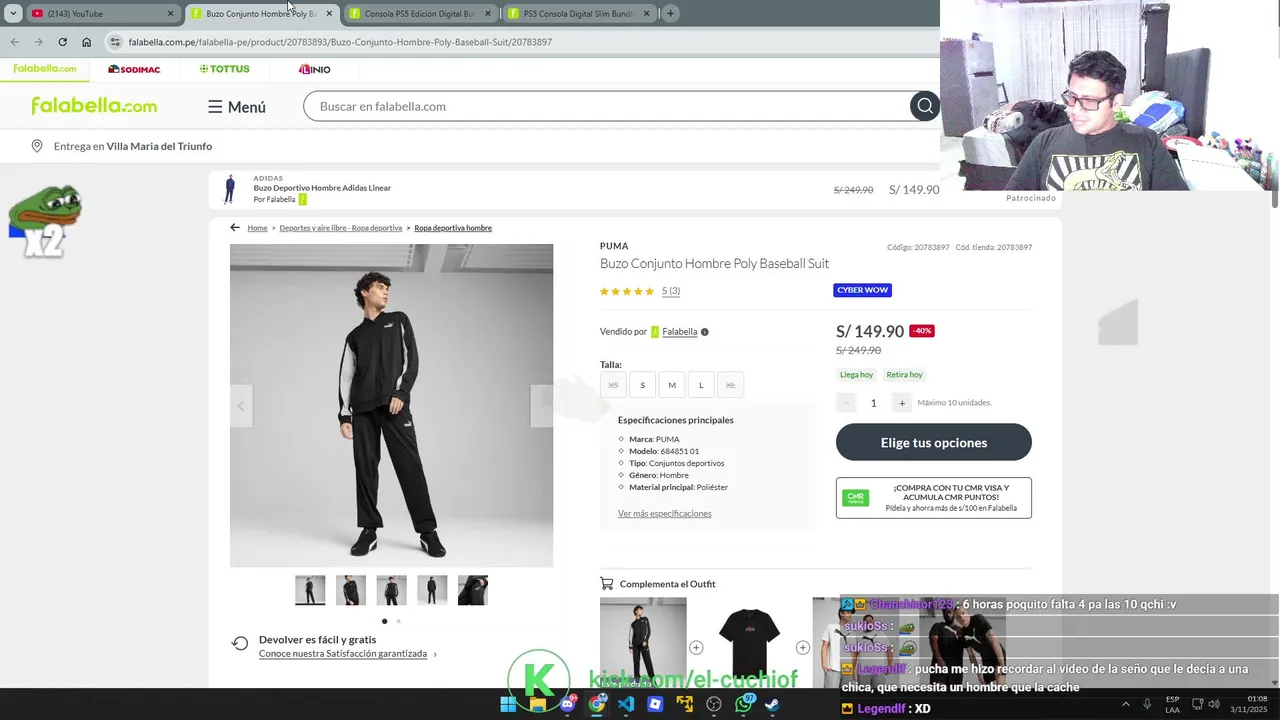Decrease quantity with minus button
The width and height of the screenshot is (1280, 720).
coord(846,403)
